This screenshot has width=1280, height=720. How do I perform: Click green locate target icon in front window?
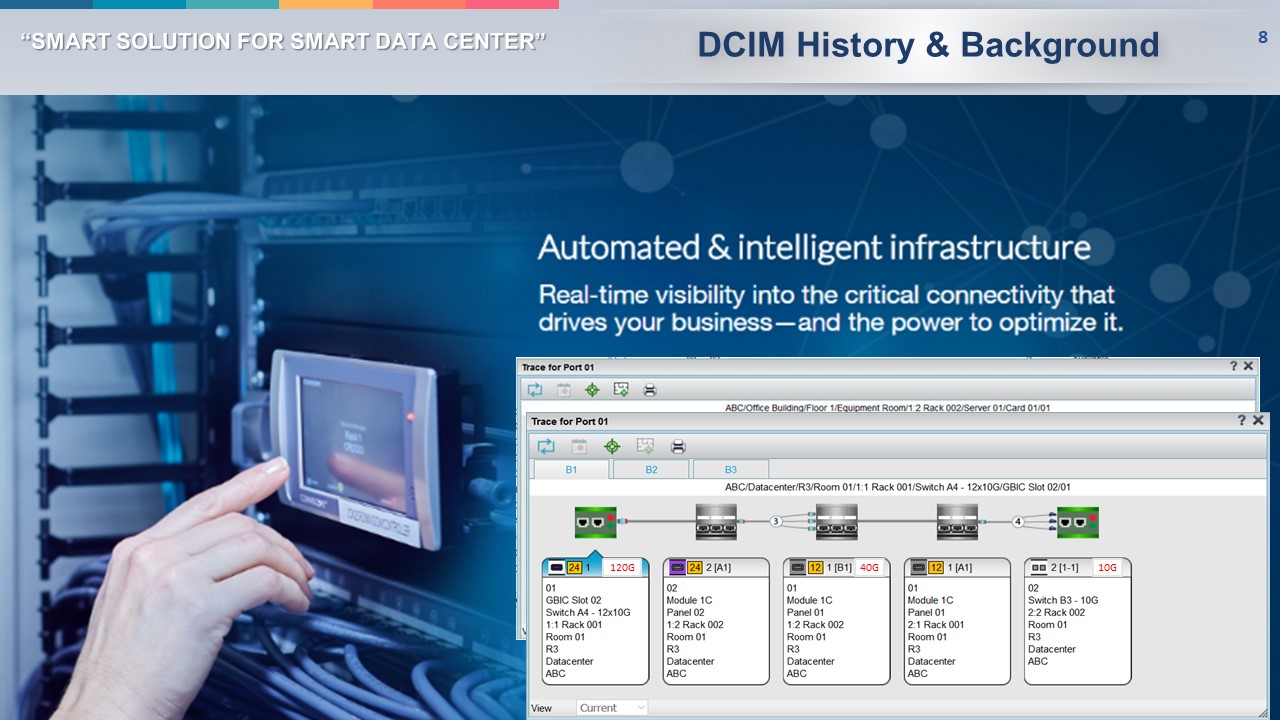tap(612, 447)
